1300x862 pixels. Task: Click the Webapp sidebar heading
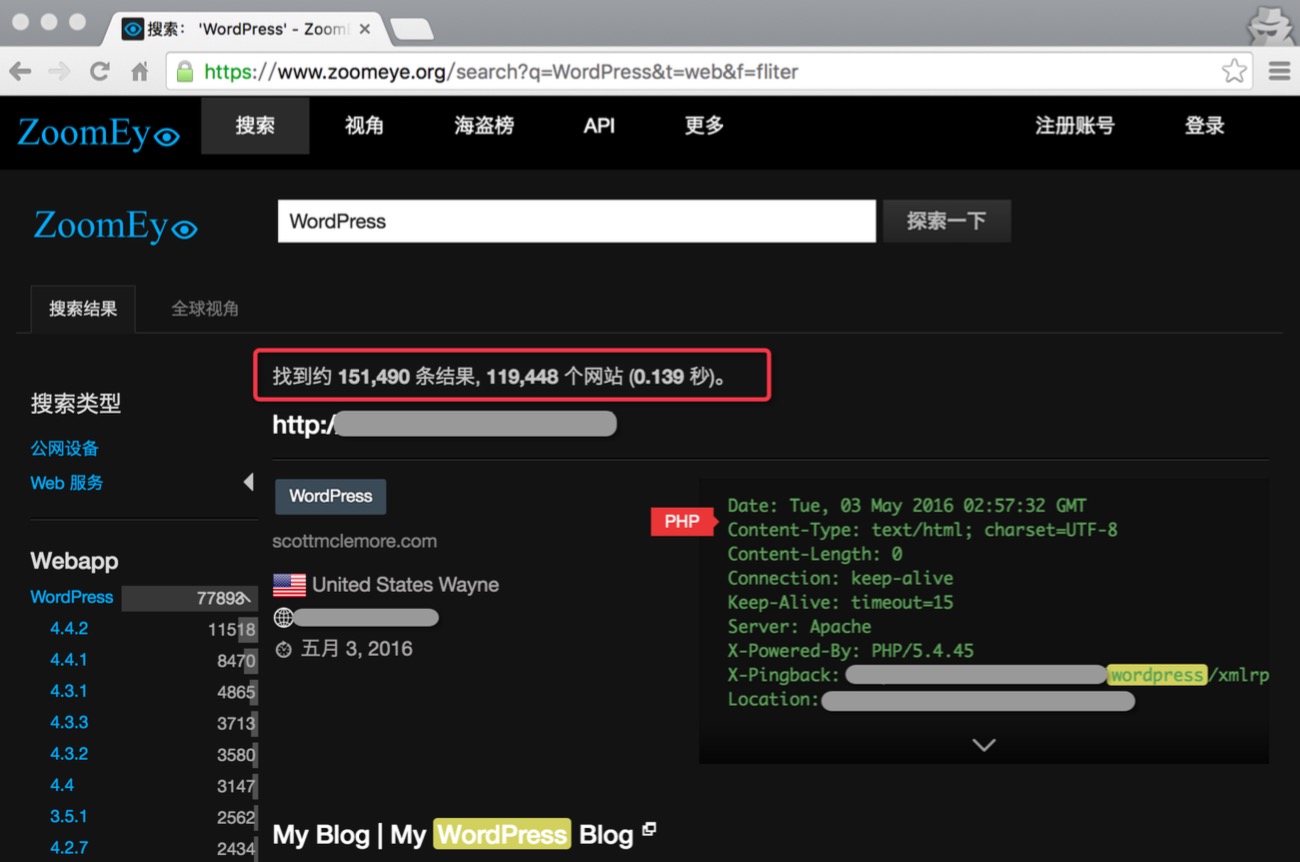coord(75,561)
